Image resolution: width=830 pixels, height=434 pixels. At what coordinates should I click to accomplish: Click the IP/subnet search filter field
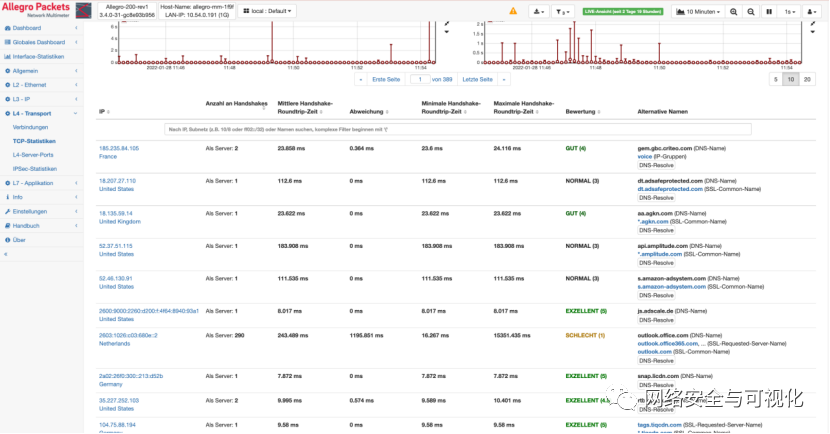[x=457, y=129]
